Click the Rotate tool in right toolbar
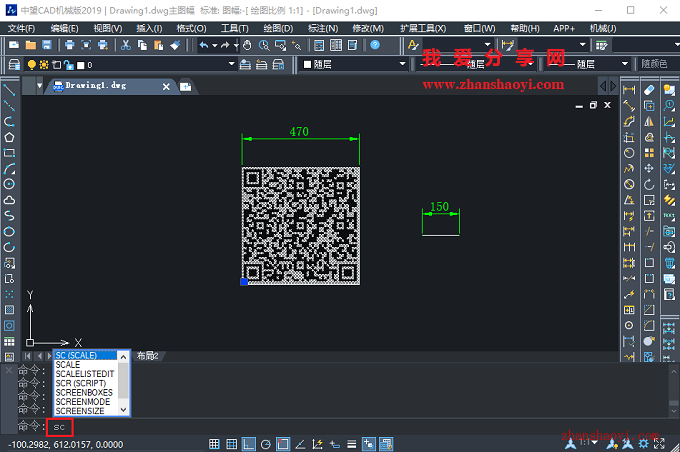This screenshot has width=680, height=452. pyautogui.click(x=649, y=184)
